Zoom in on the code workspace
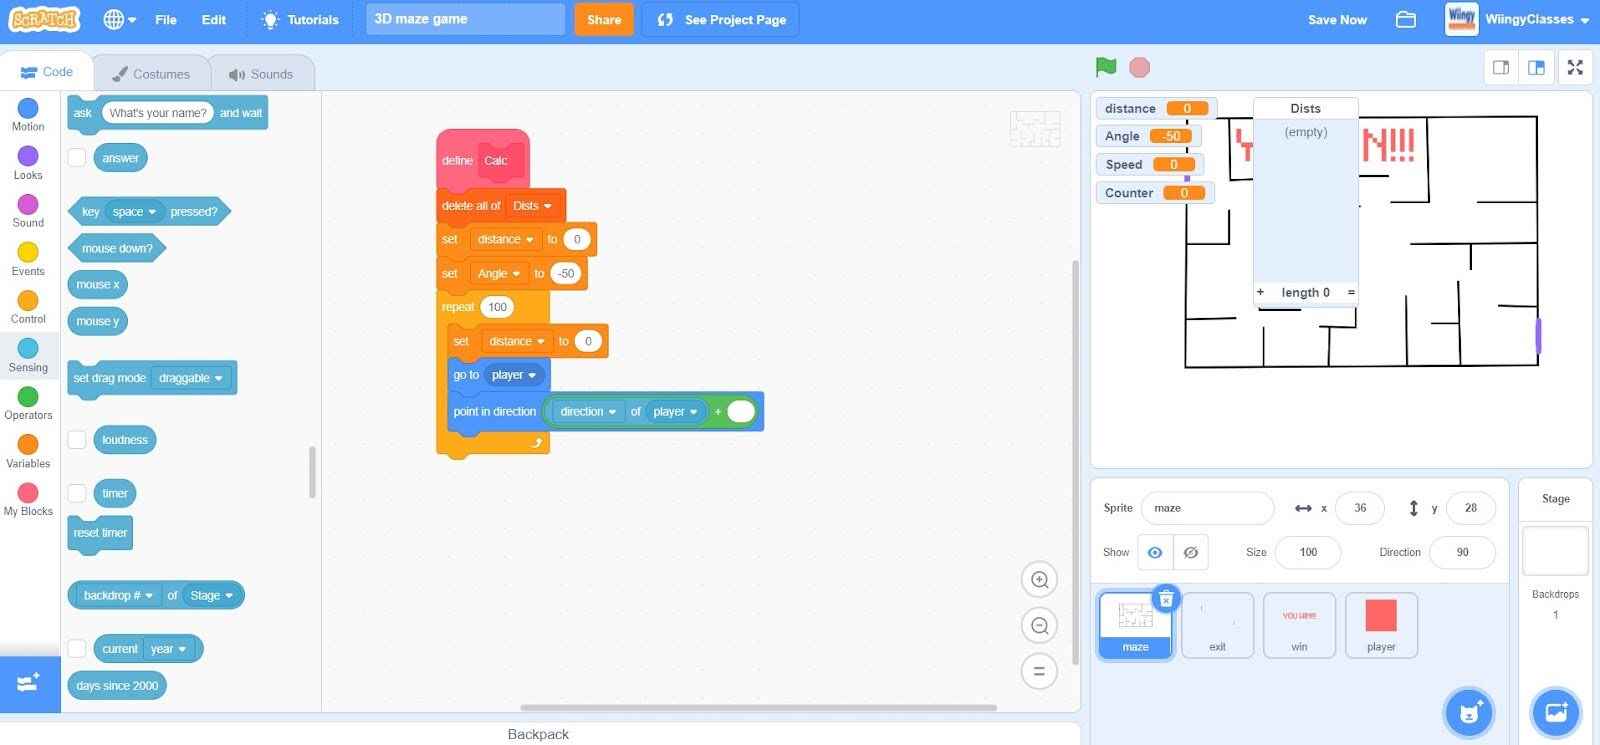The height and width of the screenshot is (745, 1600). (x=1039, y=580)
